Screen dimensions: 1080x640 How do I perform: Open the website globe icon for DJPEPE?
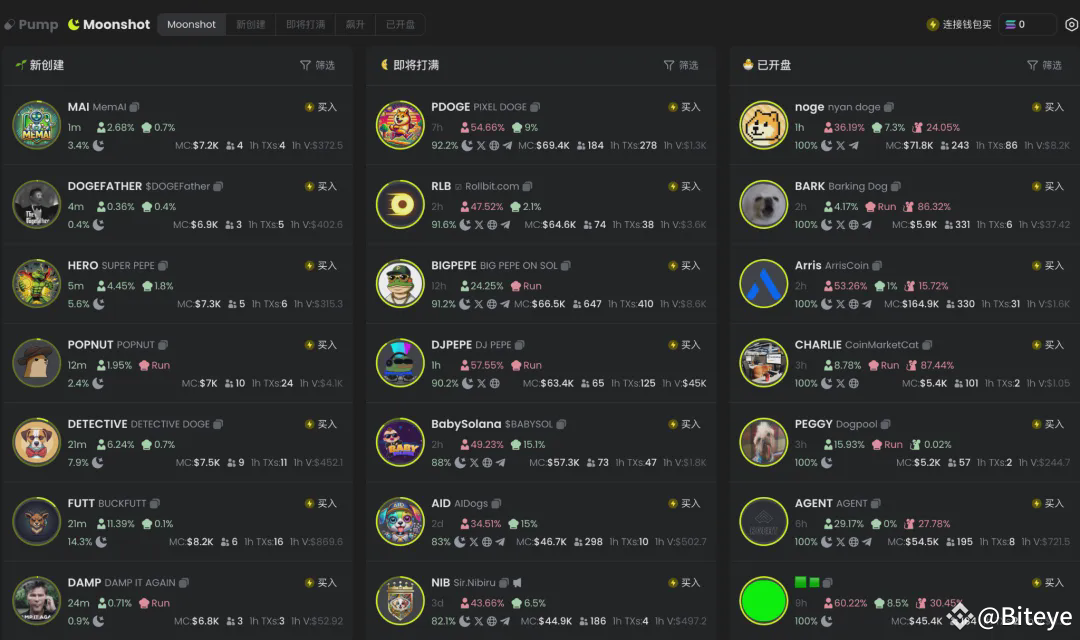pos(495,383)
